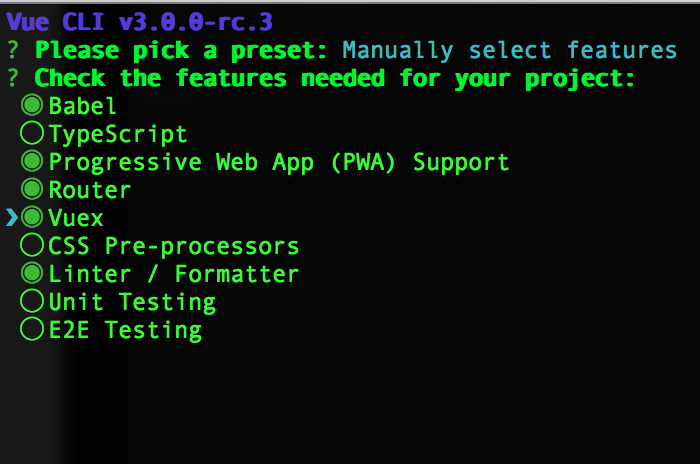The width and height of the screenshot is (700, 464).
Task: Uncheck the Linter / Formatter circle
Action: tap(32, 273)
